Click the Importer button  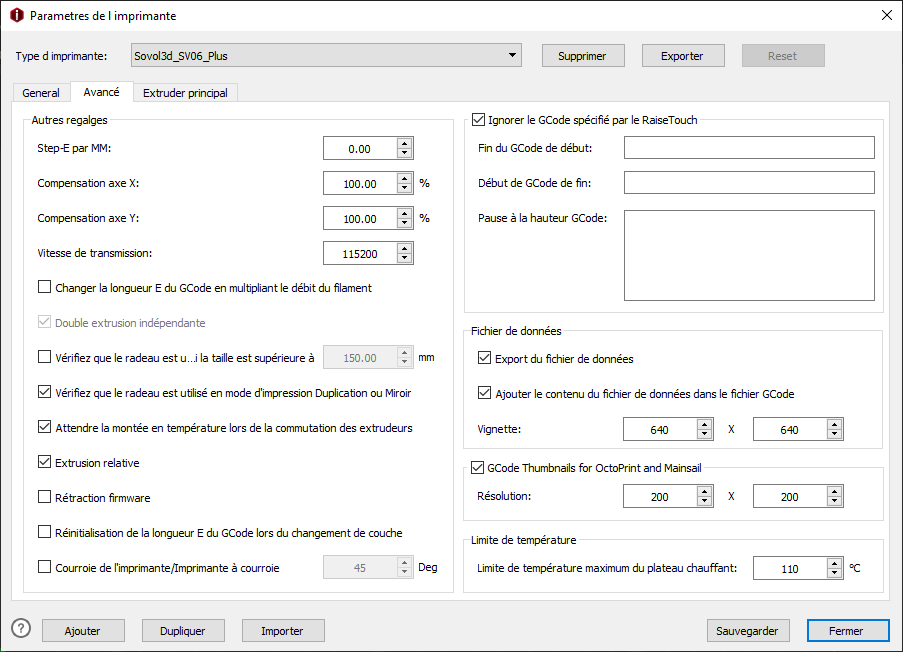pos(283,631)
